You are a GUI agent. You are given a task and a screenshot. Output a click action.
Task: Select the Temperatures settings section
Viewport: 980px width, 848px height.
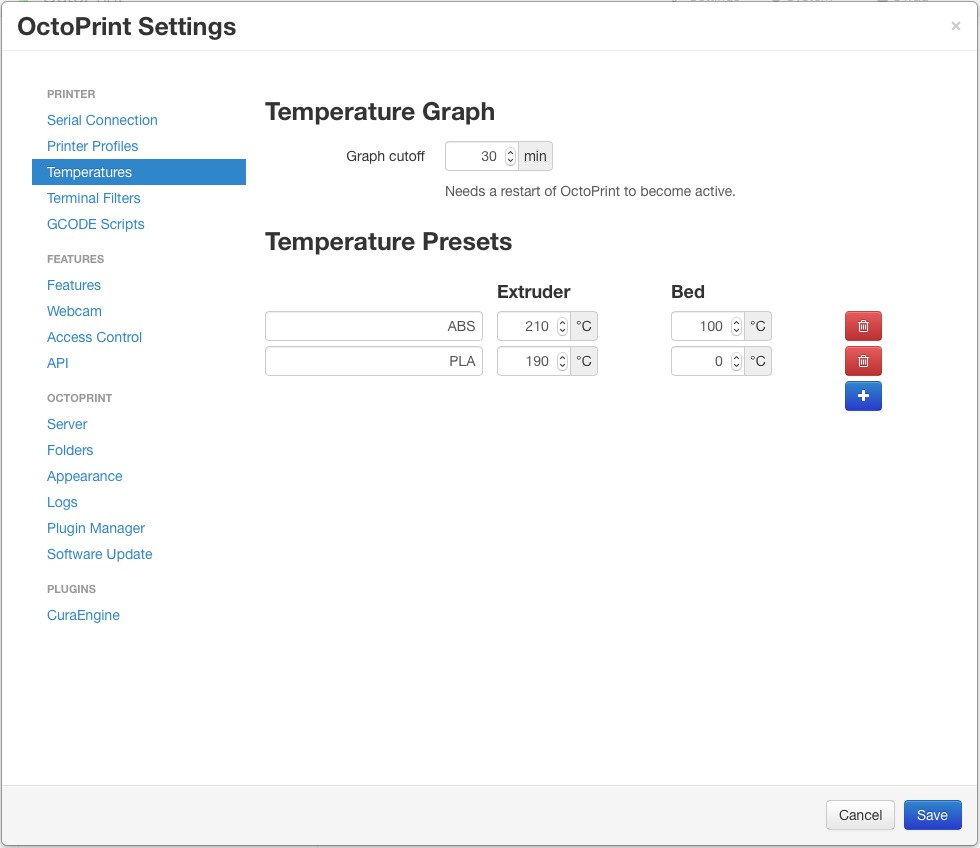pos(139,172)
